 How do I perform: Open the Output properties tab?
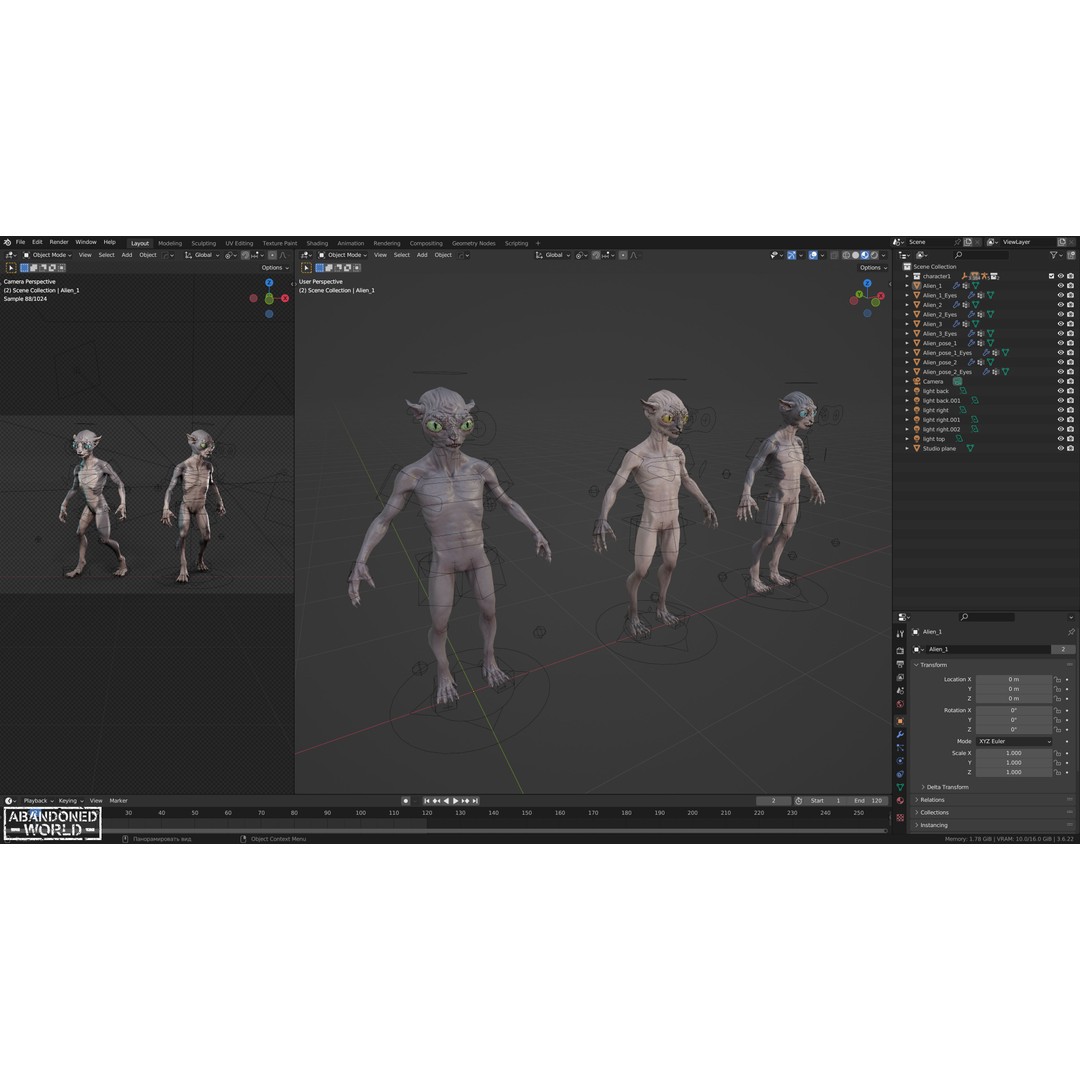click(900, 664)
